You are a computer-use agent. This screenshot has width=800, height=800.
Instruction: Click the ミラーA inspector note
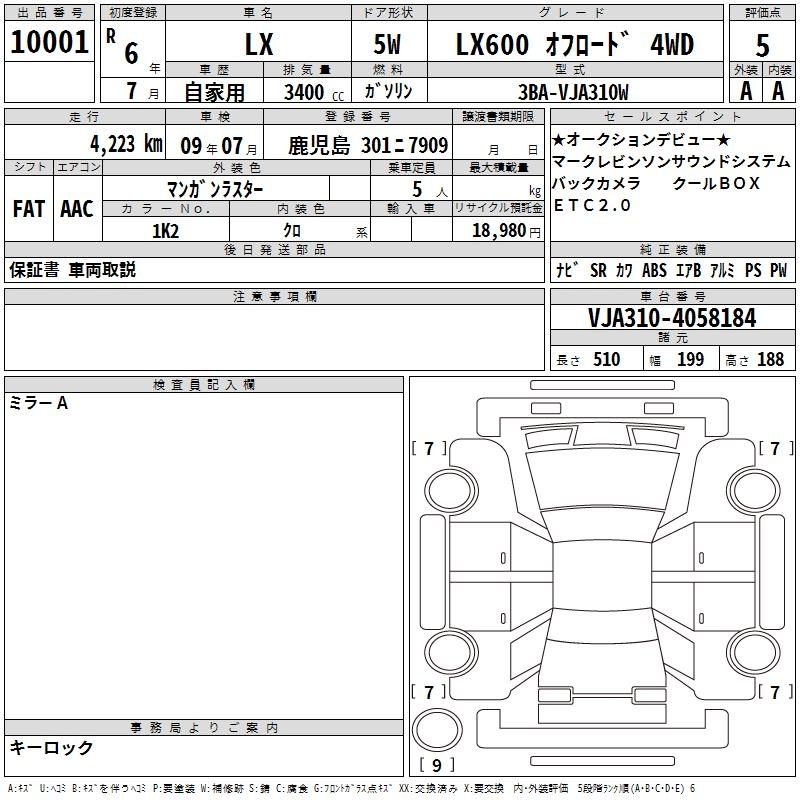(38, 403)
